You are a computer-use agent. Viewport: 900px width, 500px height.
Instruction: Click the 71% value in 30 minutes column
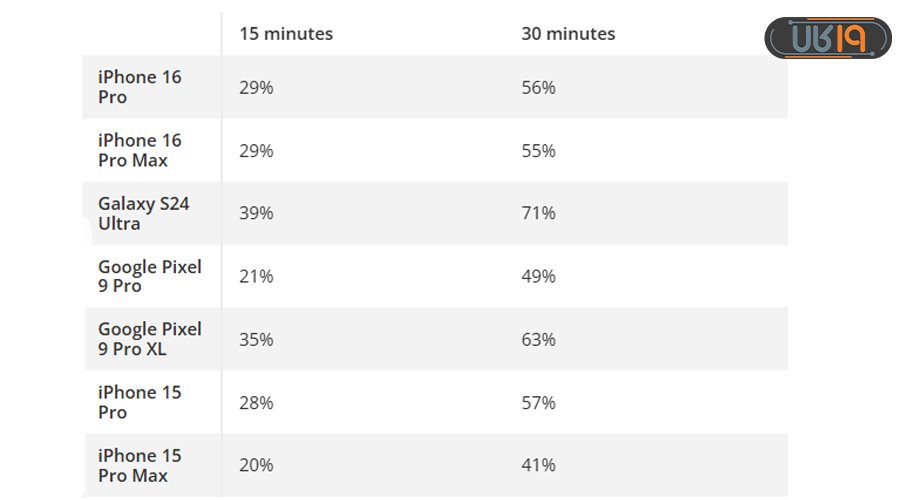[538, 213]
